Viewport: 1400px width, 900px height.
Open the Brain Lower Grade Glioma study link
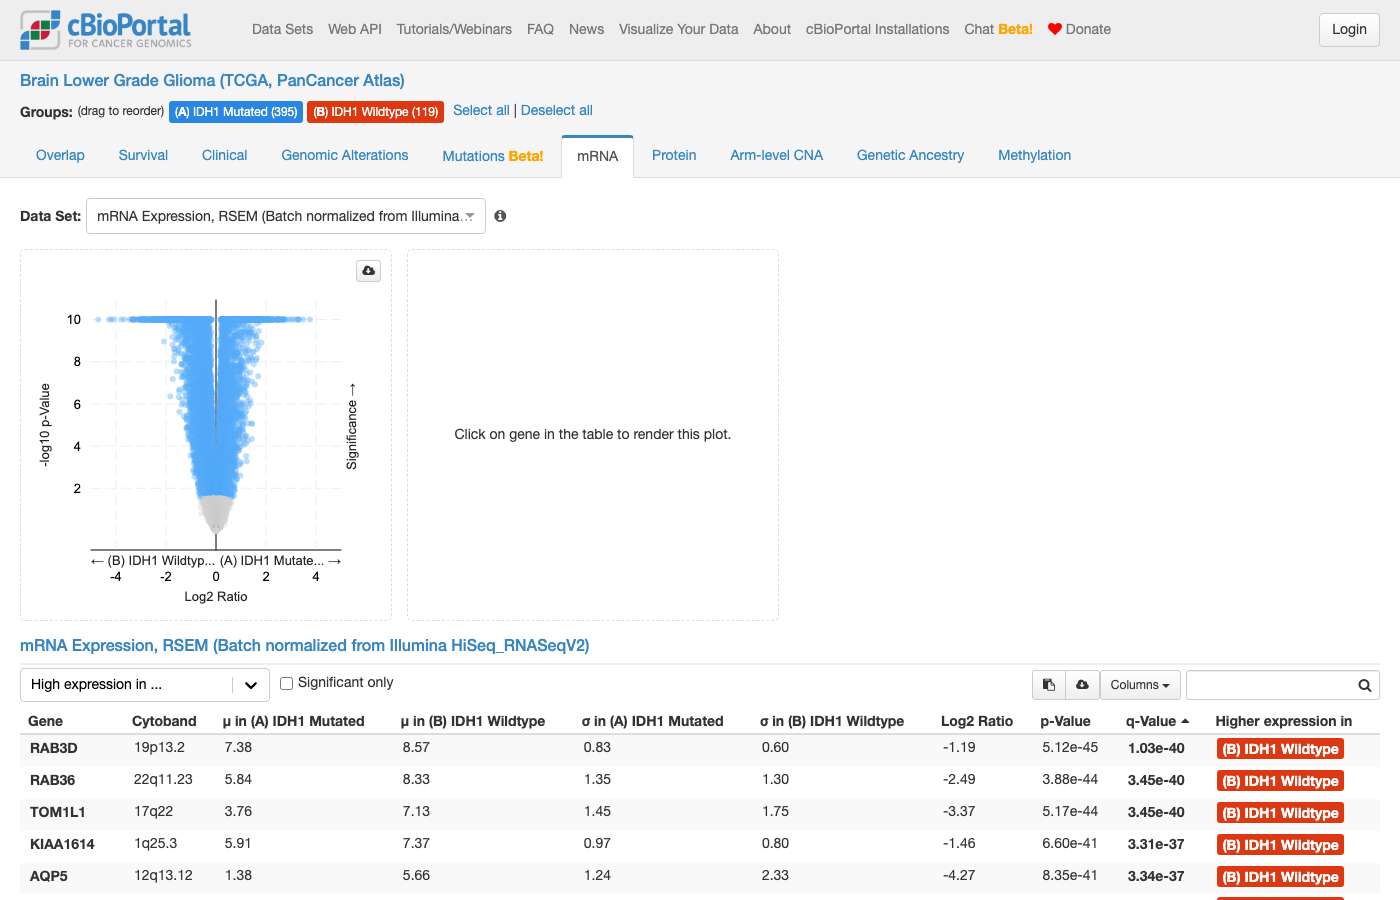(x=212, y=80)
